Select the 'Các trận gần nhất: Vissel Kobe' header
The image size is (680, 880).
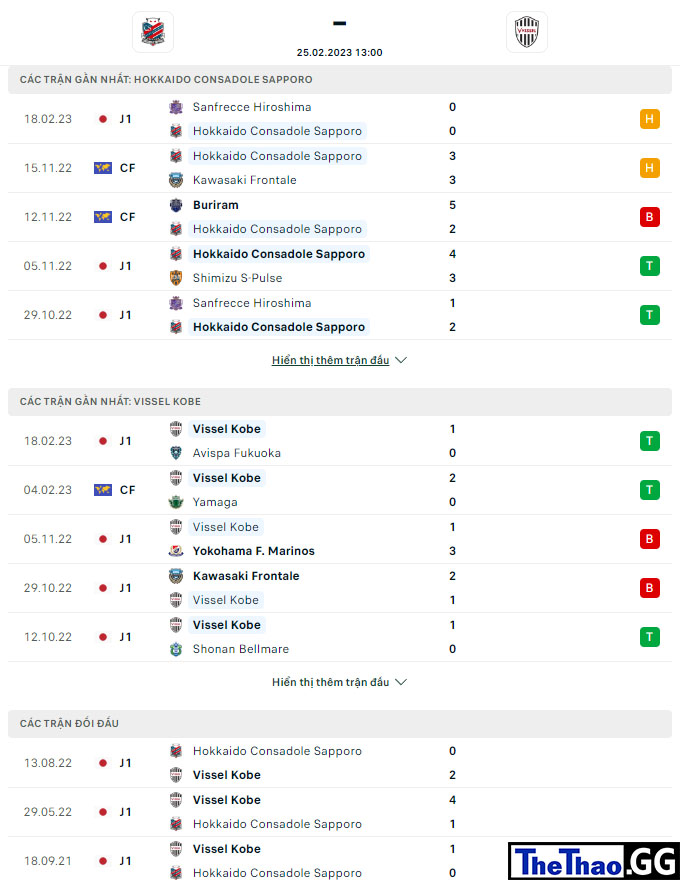point(340,401)
